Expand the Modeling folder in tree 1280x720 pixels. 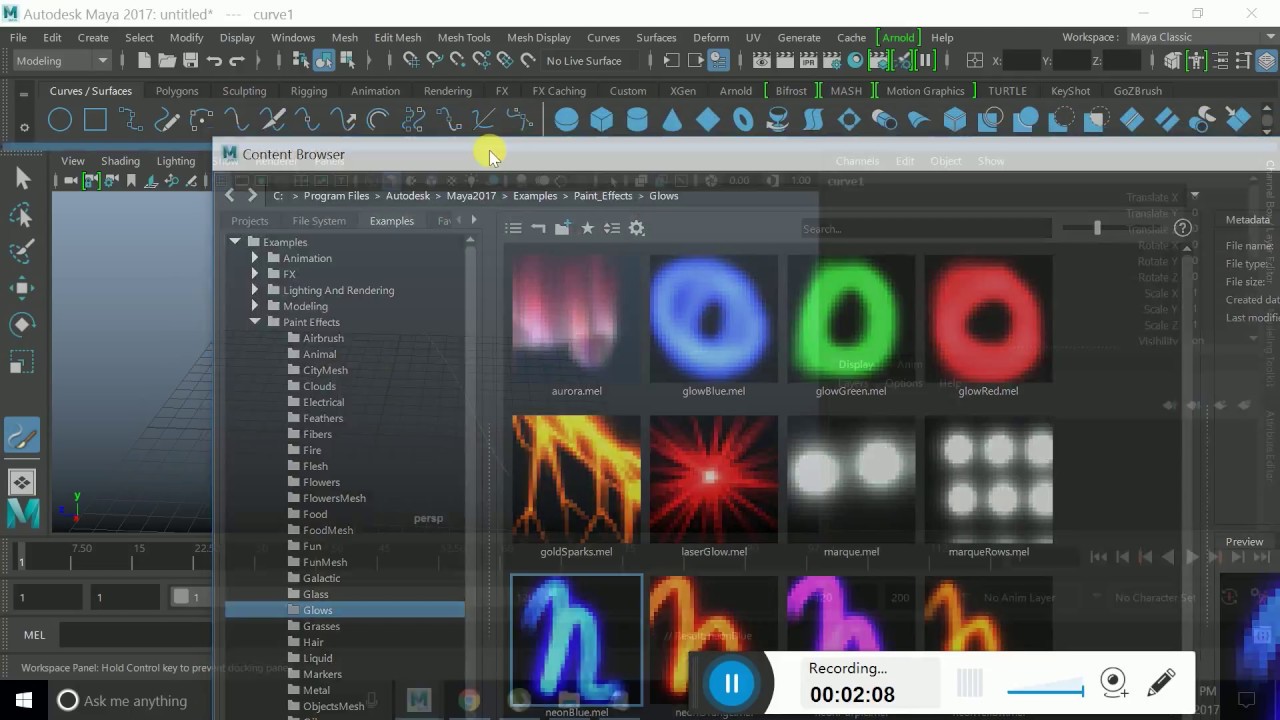coord(254,306)
